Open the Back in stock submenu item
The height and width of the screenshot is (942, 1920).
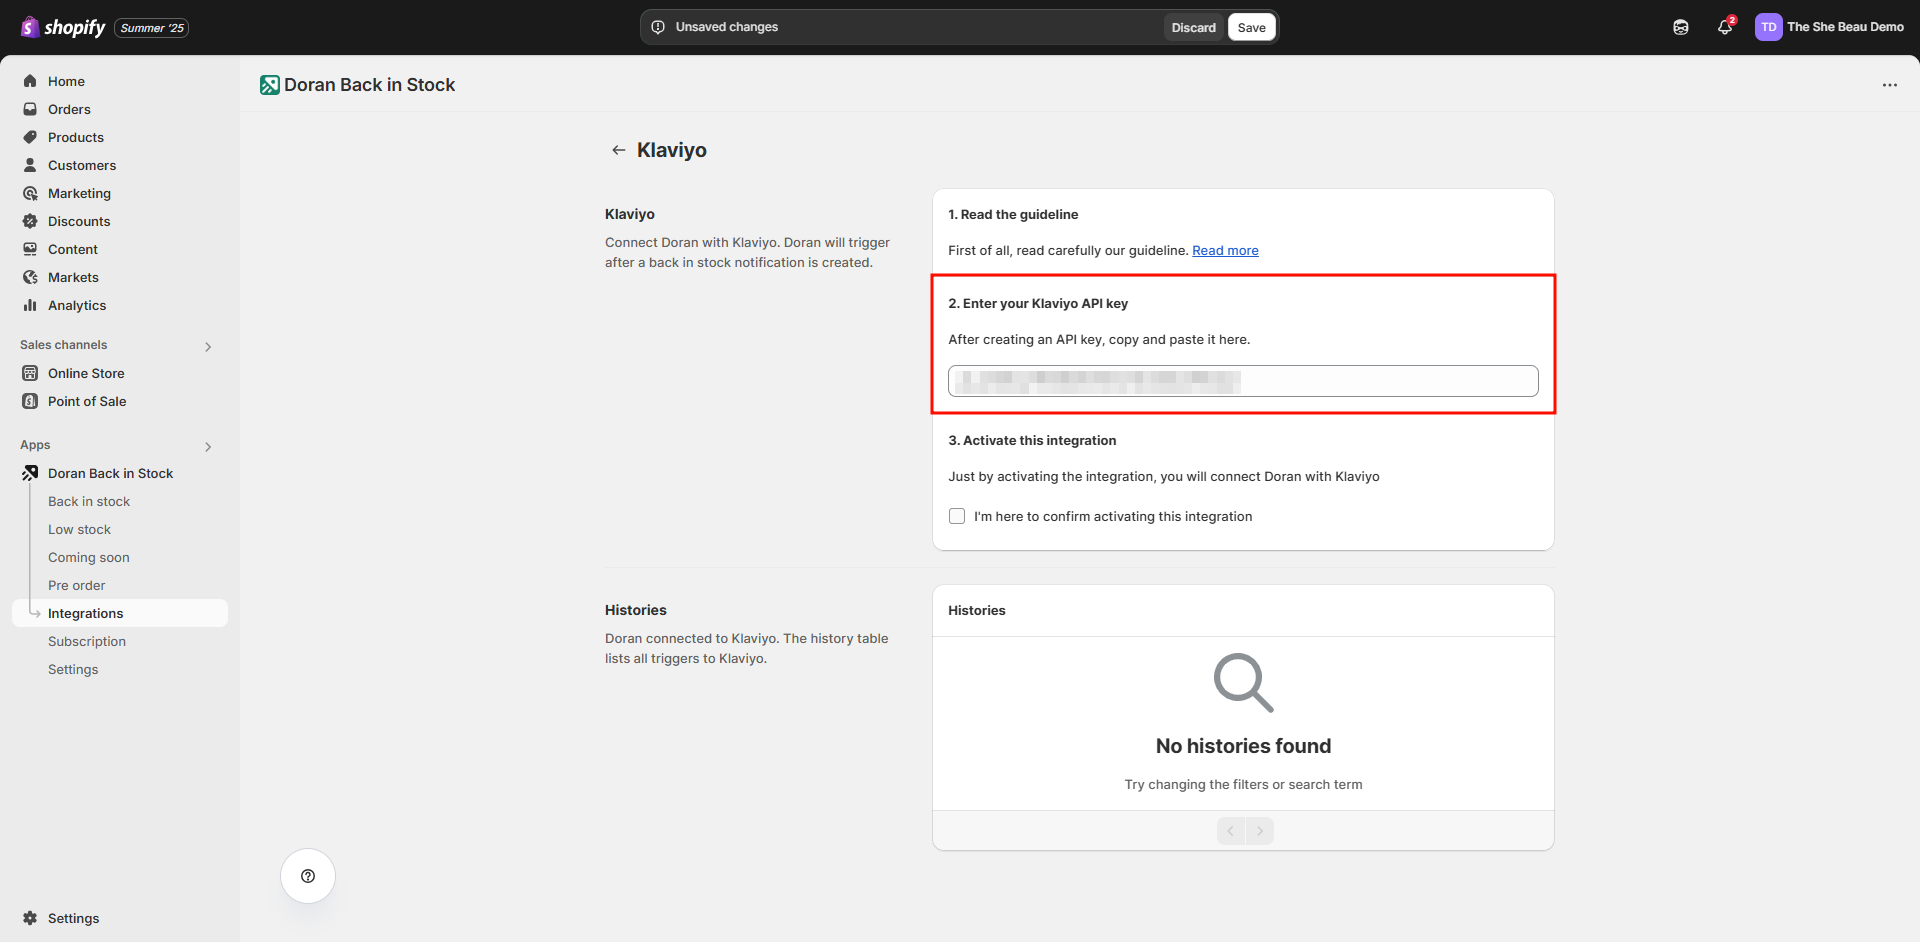(x=89, y=501)
